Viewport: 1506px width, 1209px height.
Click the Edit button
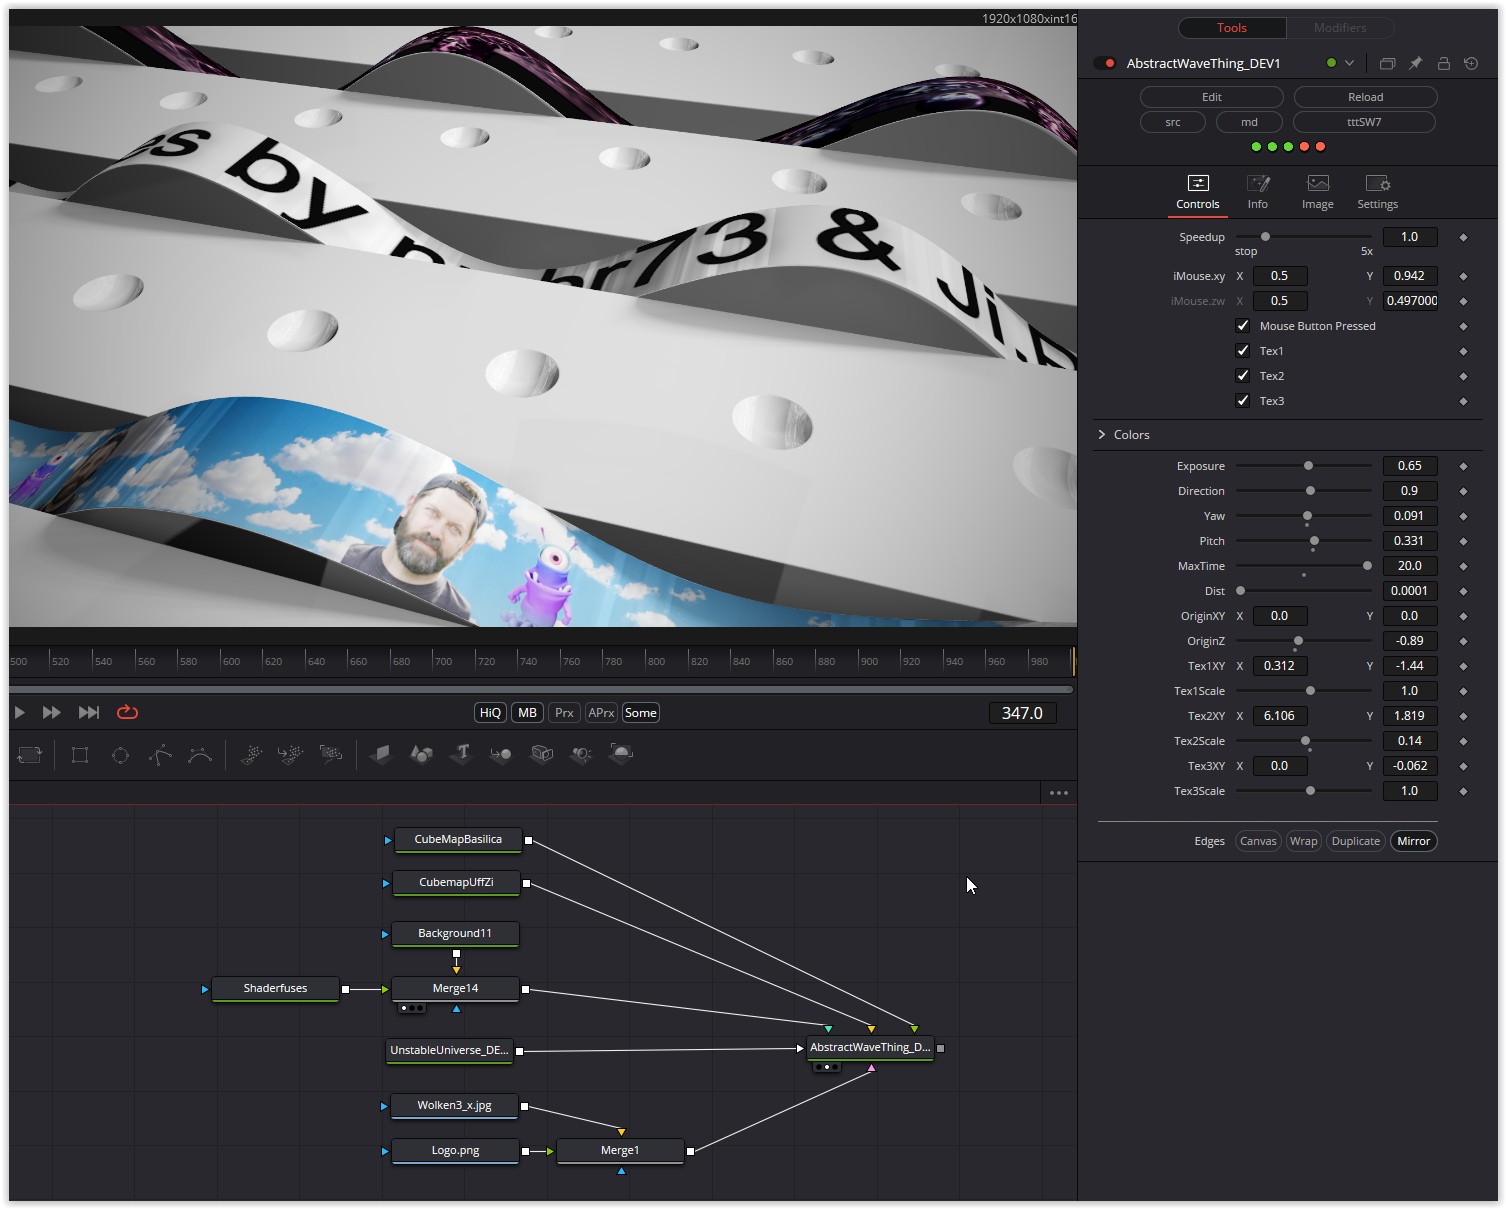1212,97
